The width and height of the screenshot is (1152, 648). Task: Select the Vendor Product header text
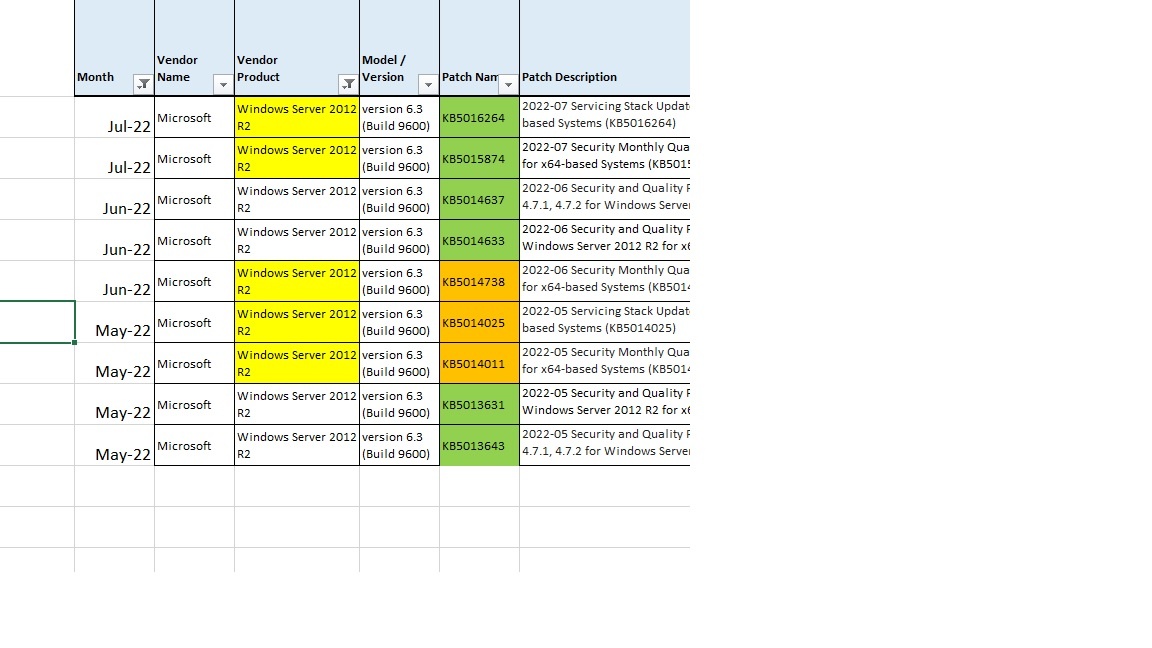258,68
